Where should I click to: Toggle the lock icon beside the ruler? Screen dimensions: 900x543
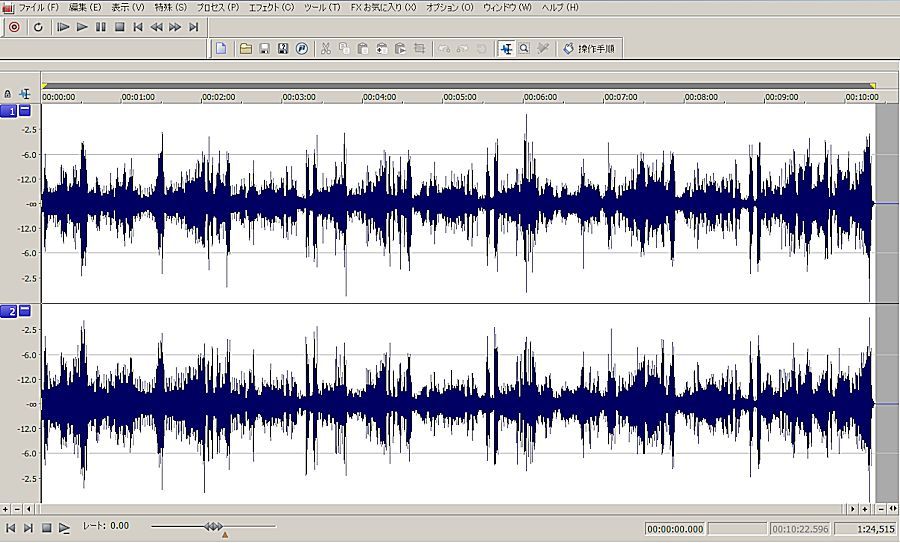(7, 94)
